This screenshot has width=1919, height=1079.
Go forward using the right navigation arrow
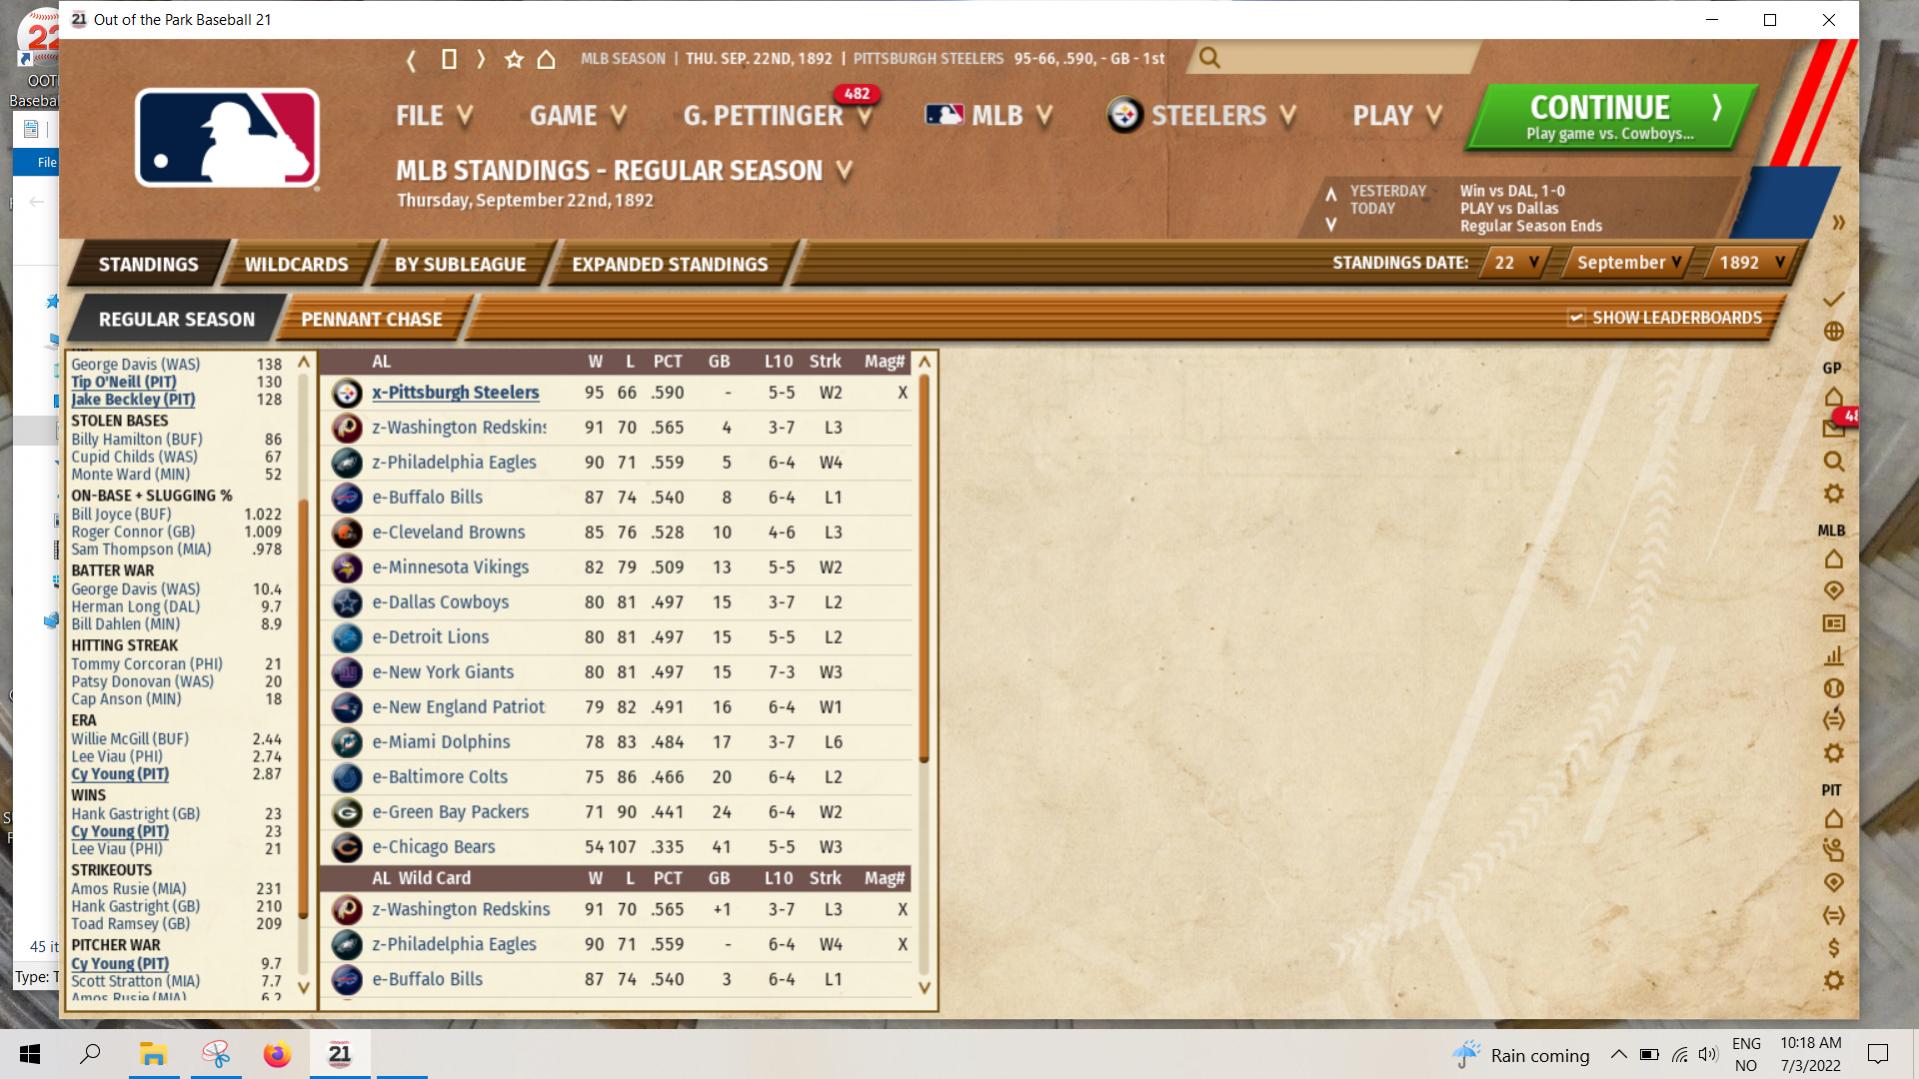tap(481, 59)
